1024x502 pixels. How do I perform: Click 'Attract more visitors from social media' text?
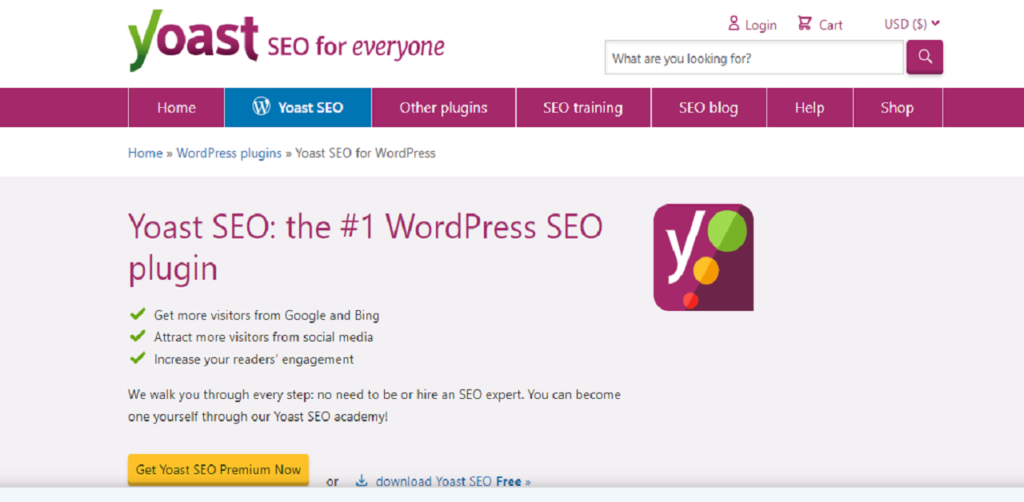[x=264, y=337]
